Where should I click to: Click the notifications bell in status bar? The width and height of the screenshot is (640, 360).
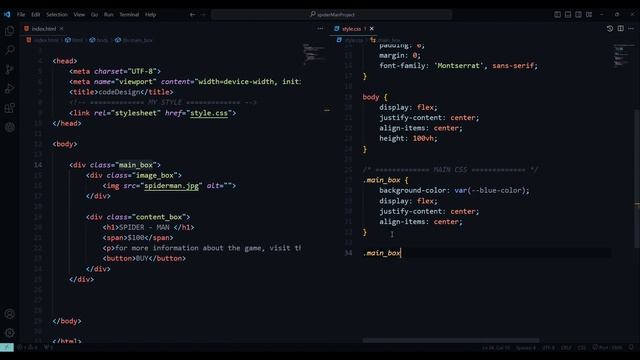click(x=631, y=348)
